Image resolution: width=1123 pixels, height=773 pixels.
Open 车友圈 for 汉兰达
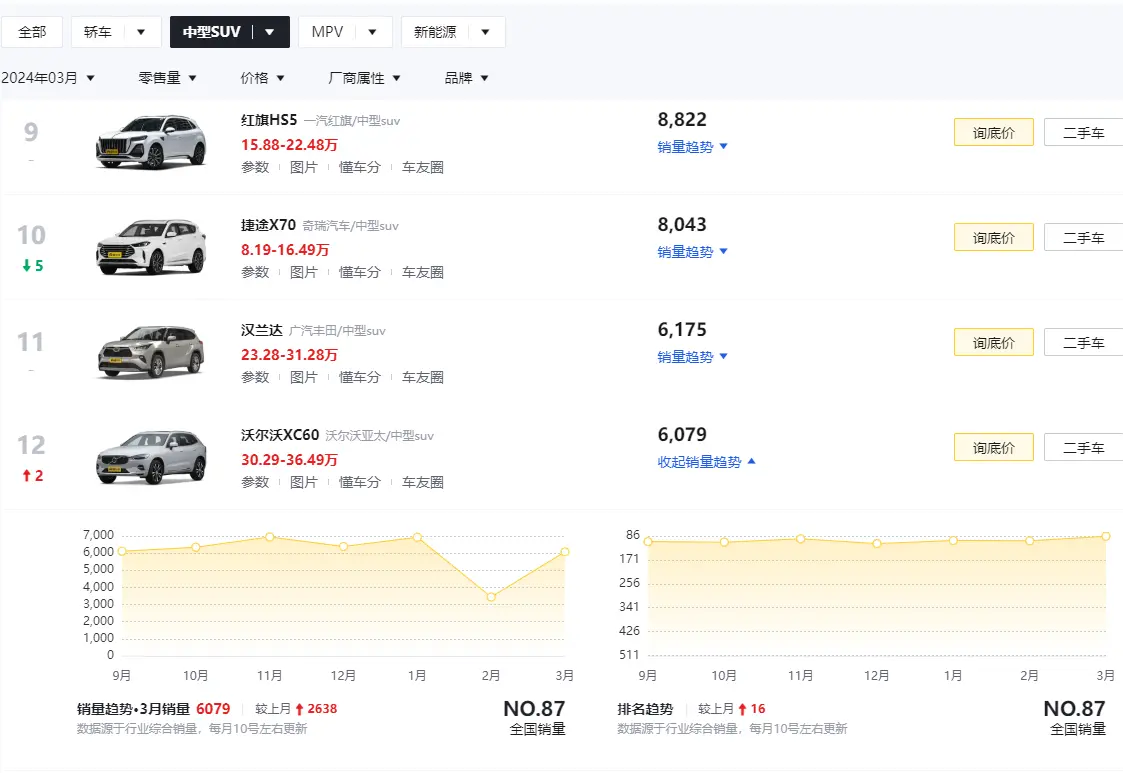tap(423, 378)
